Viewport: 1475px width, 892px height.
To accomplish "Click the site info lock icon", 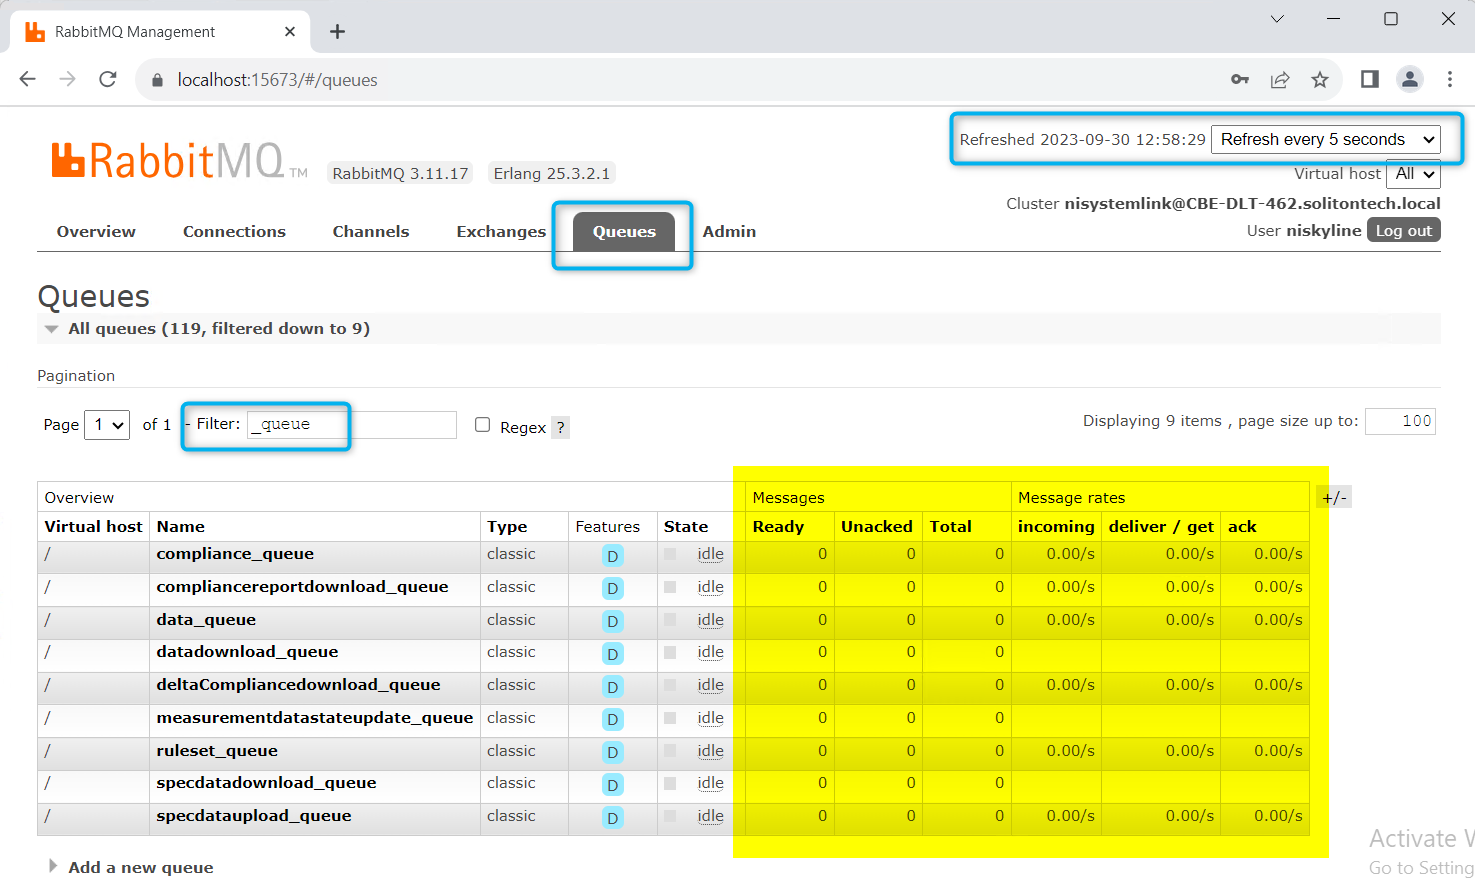I will (157, 80).
